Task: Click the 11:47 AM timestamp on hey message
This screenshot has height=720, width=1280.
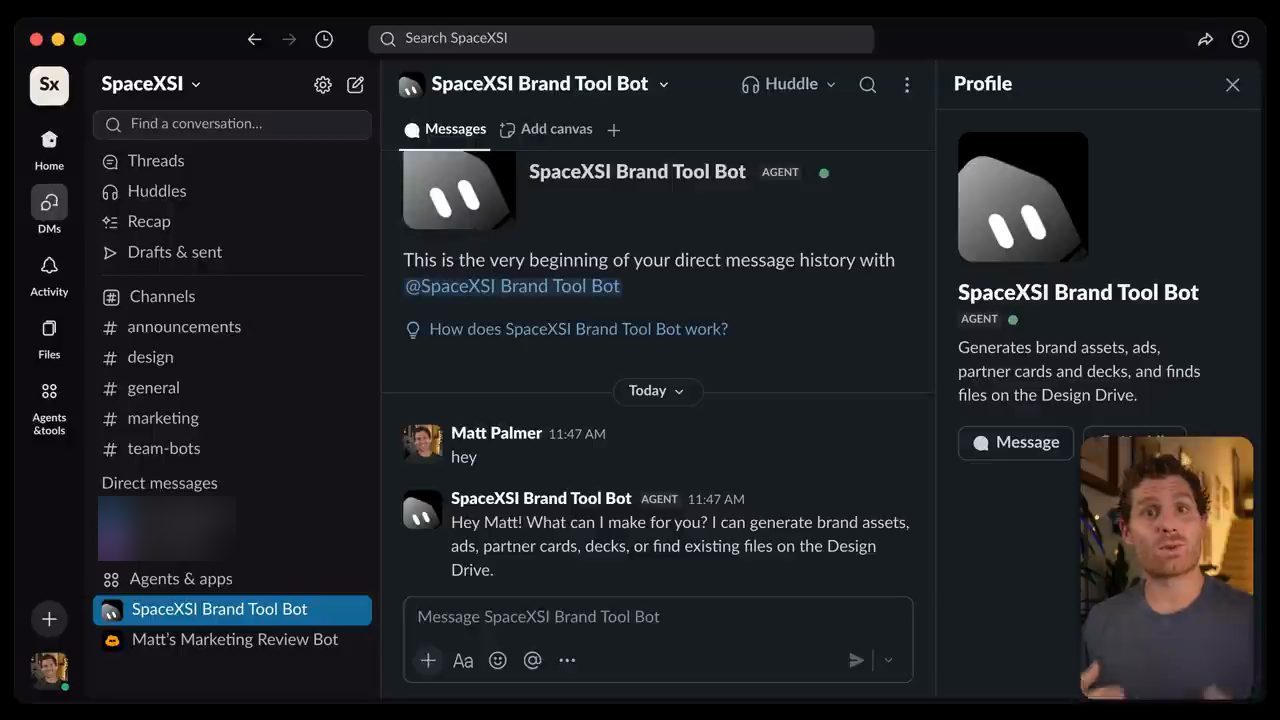Action: pyautogui.click(x=577, y=434)
